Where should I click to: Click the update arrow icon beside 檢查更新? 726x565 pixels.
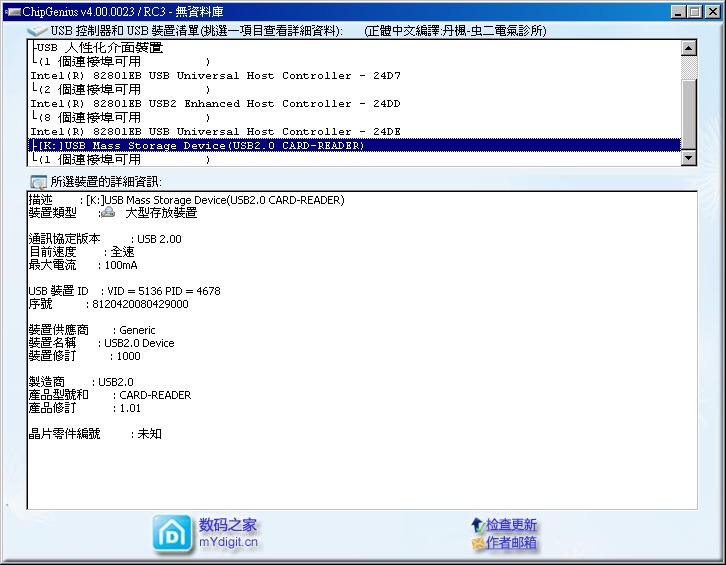477,525
